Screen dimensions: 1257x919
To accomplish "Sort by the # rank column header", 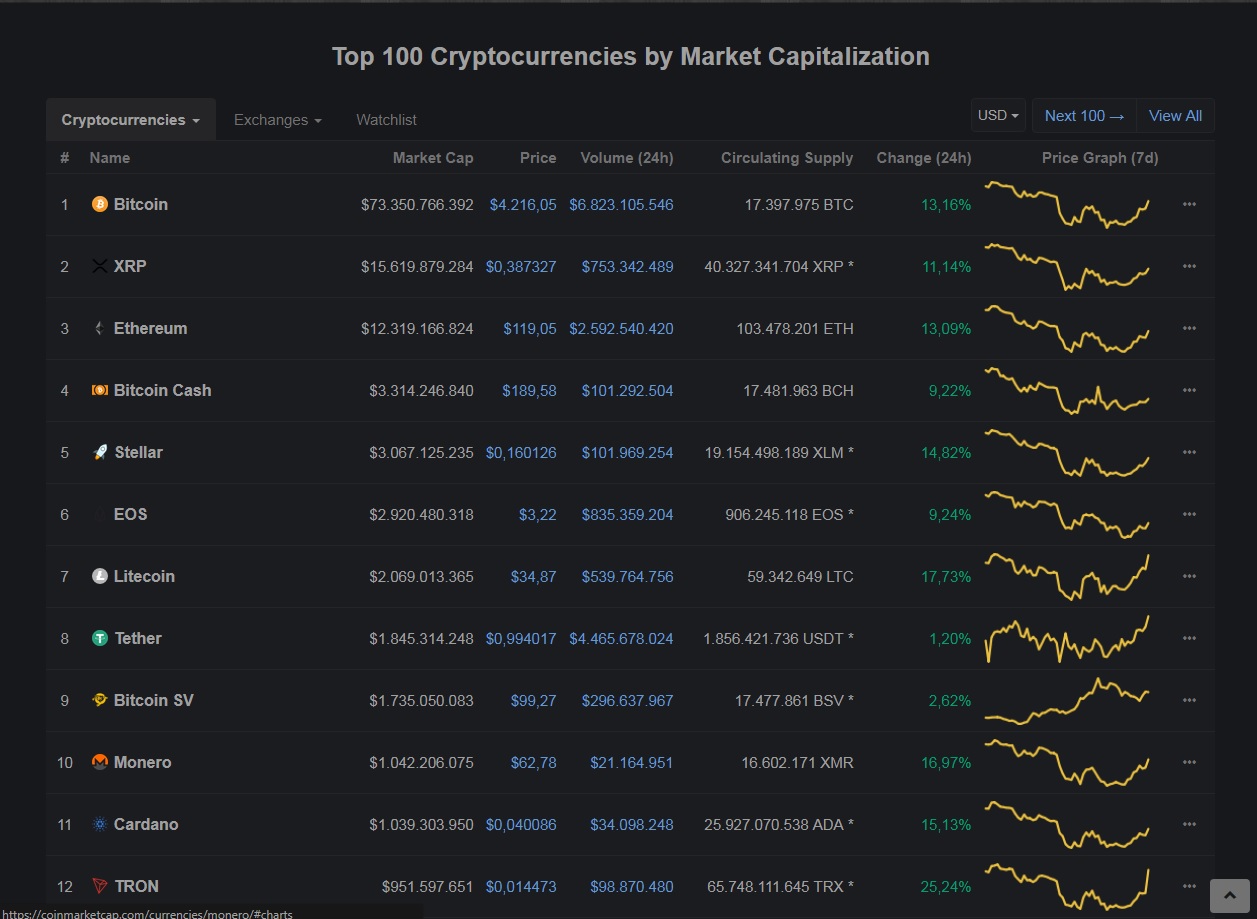I will point(65,158).
